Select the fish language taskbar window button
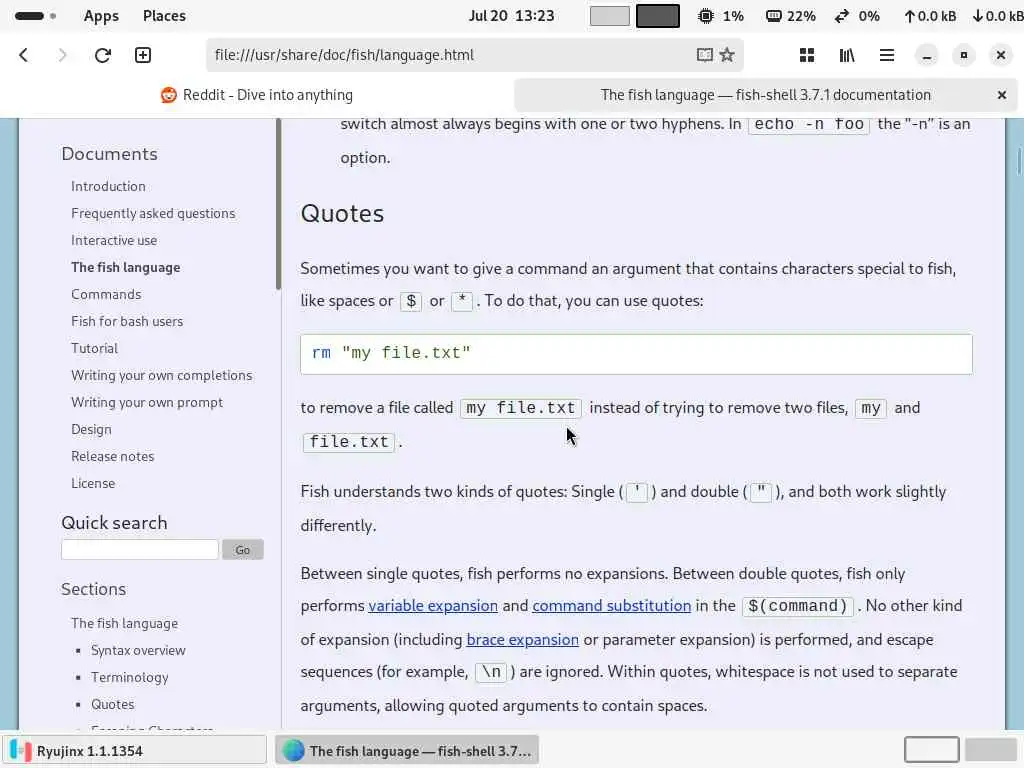Screen dimensions: 1024x768 [x=407, y=751]
